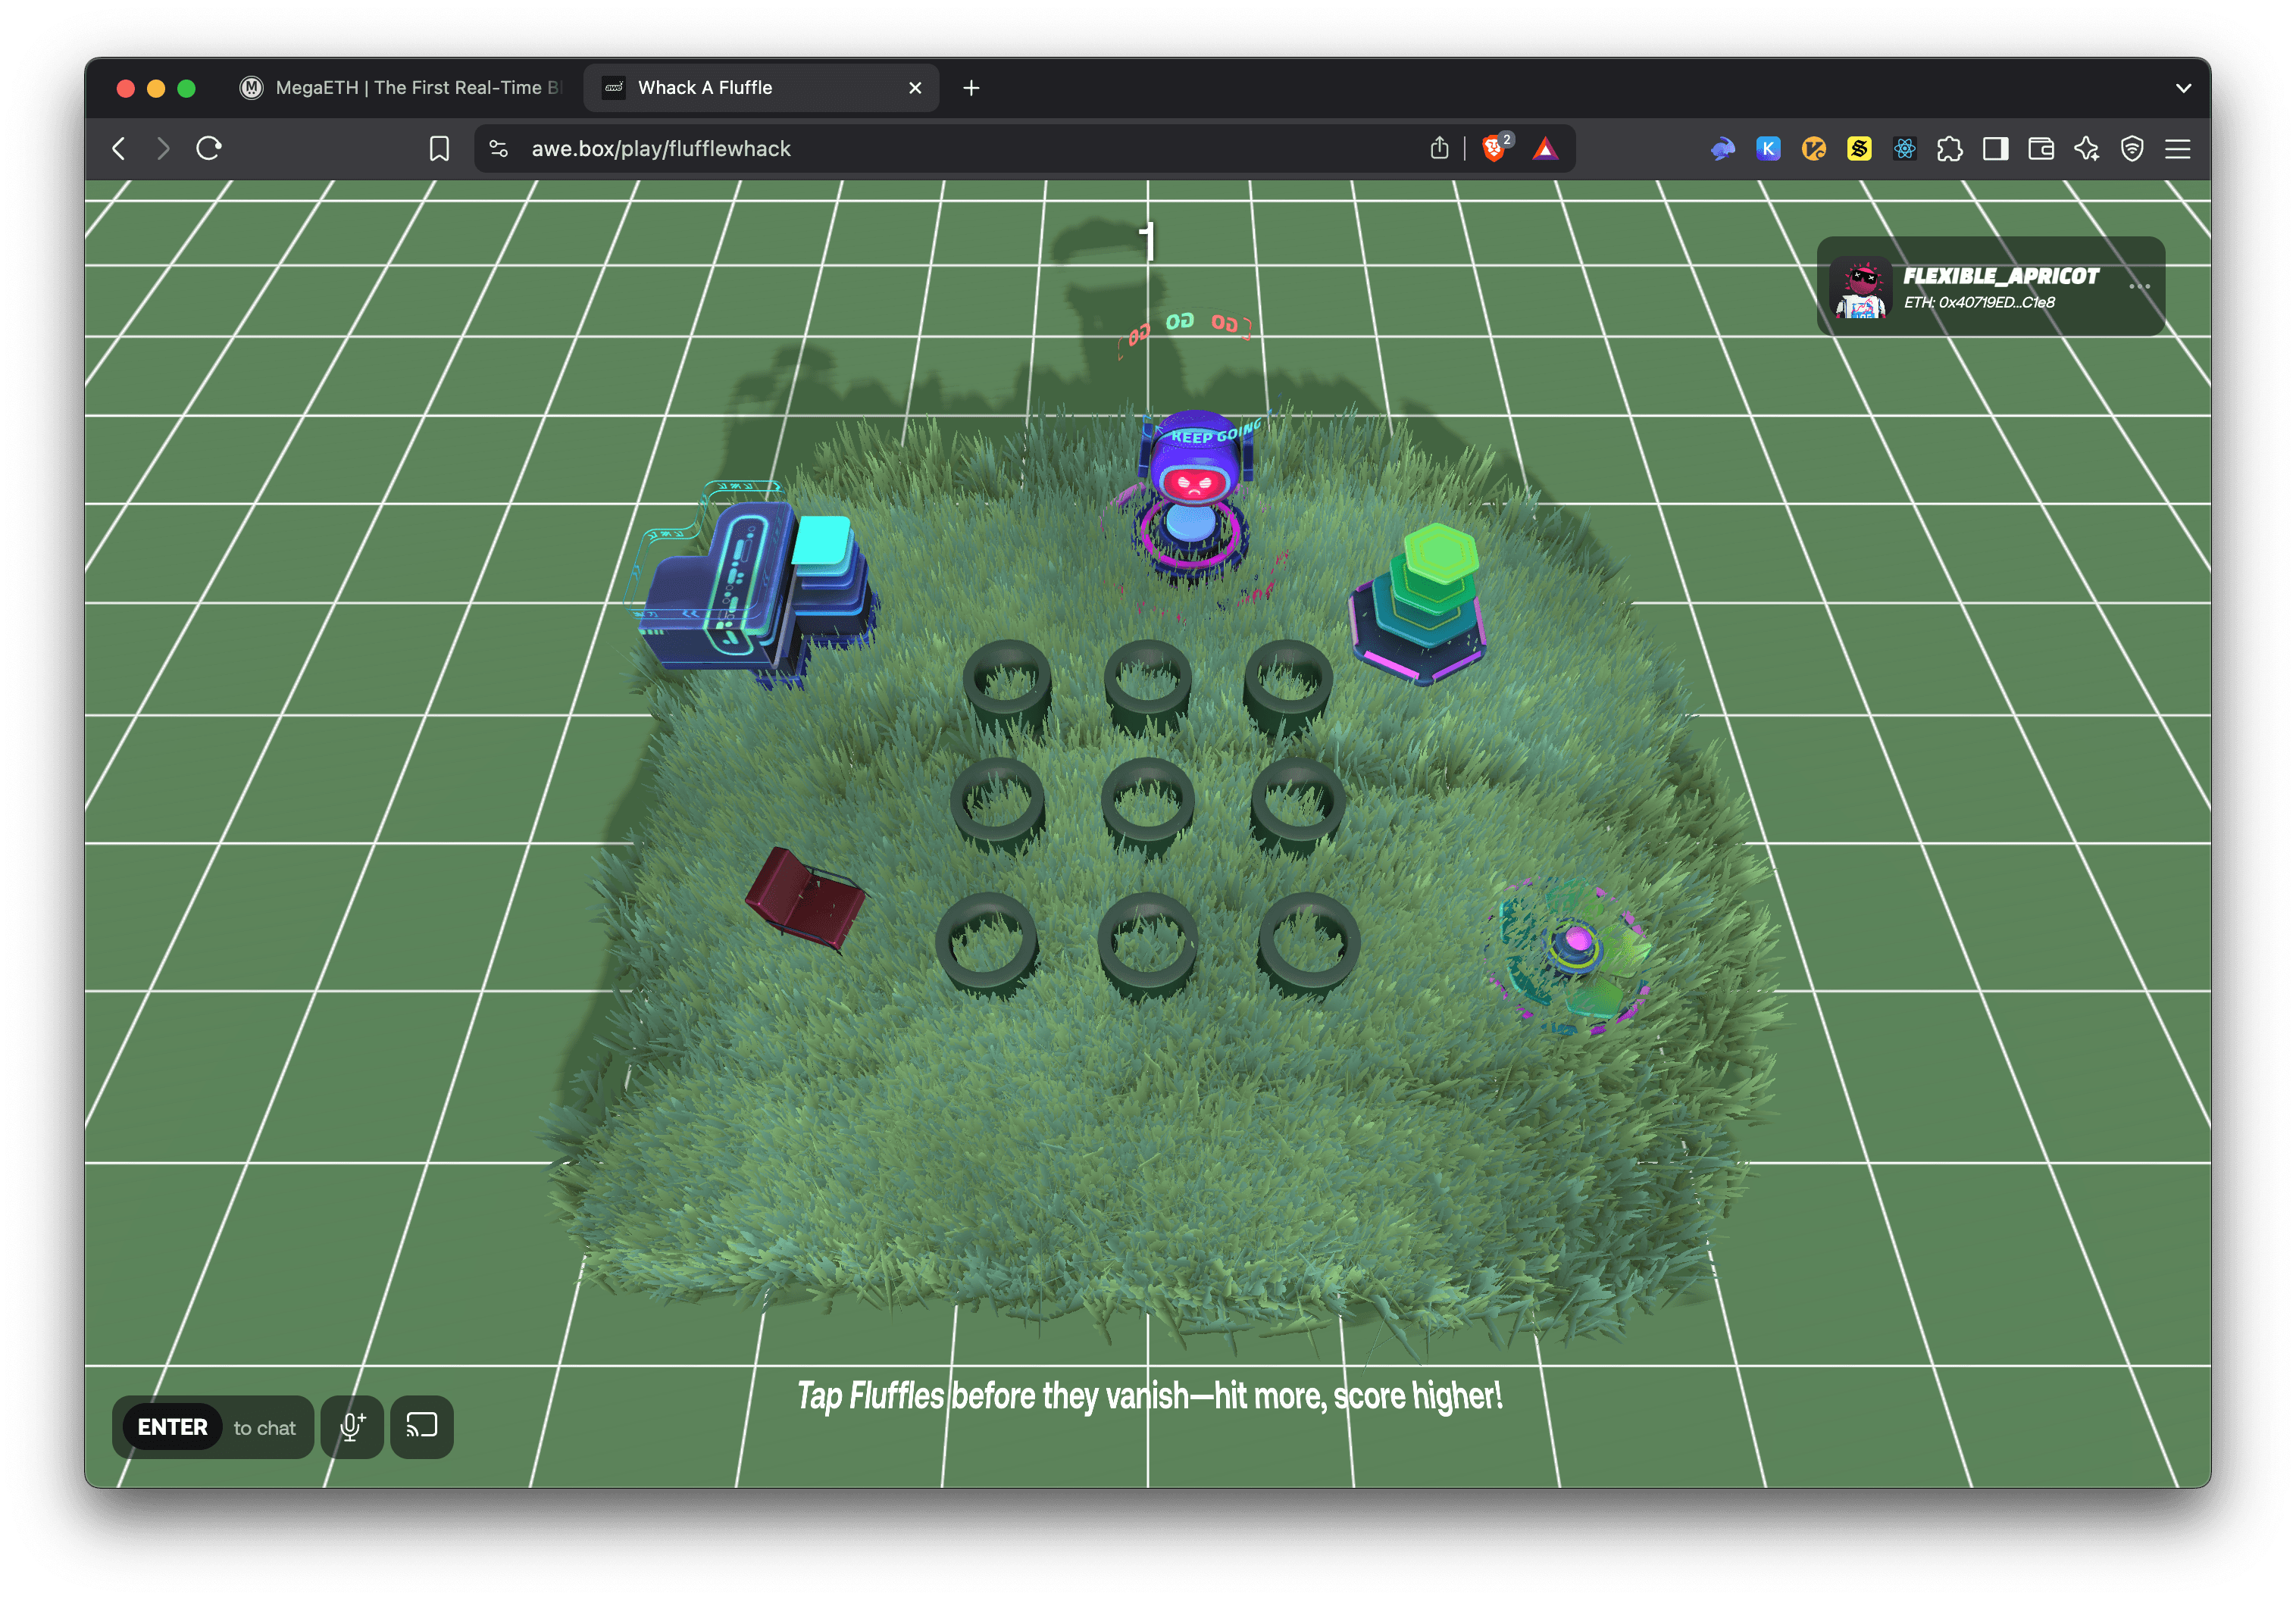The width and height of the screenshot is (2296, 1600).
Task: Open Brave Rewards triangle icon
Action: (x=1545, y=149)
